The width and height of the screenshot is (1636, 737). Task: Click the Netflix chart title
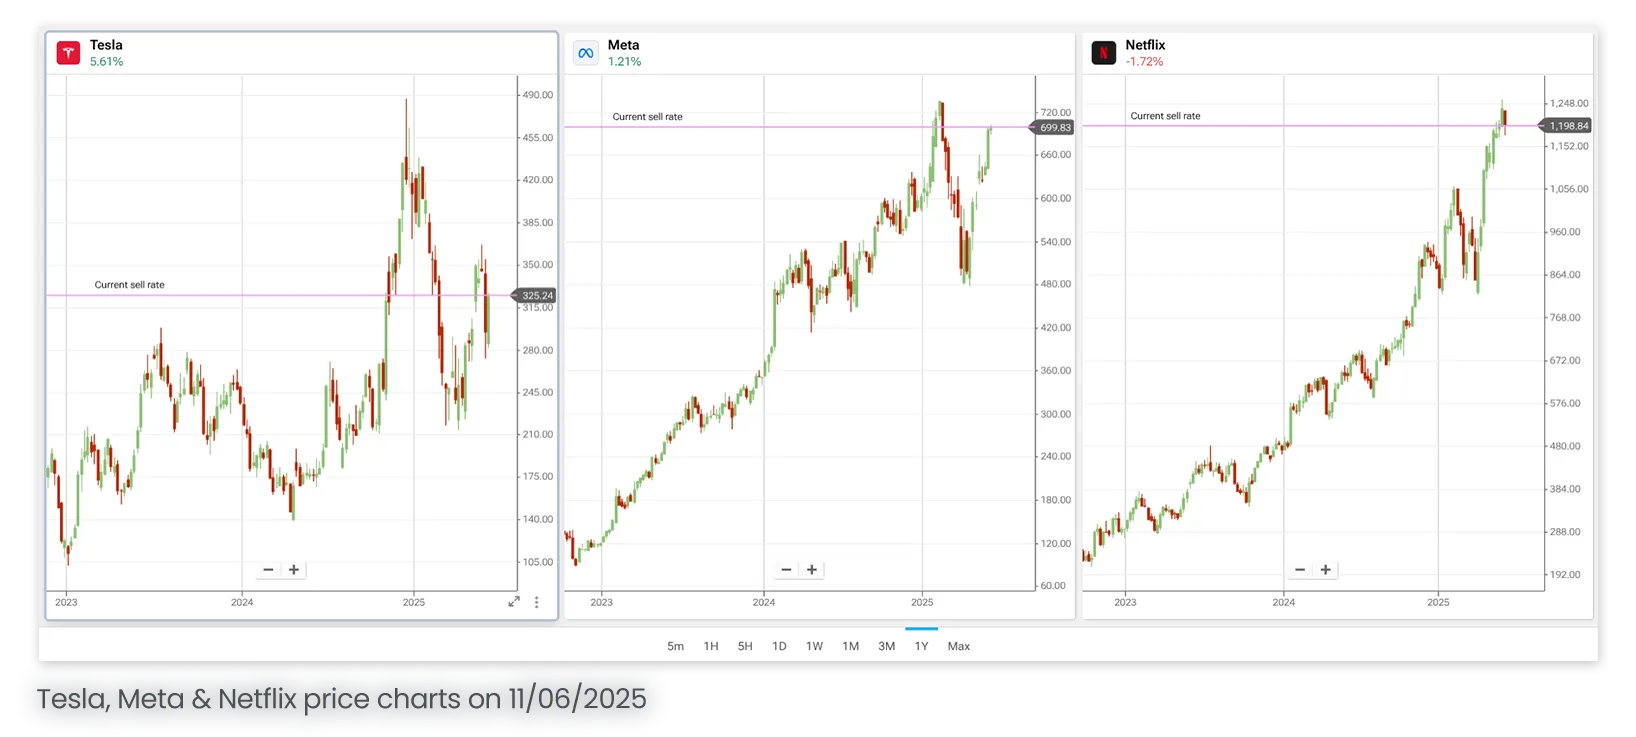point(1145,45)
